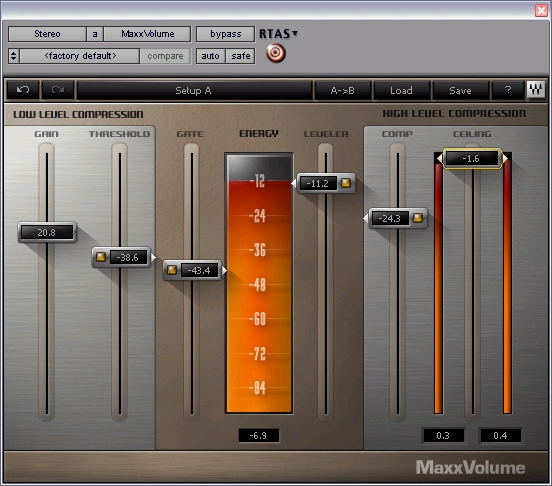Open the RTAS format dropdown arrow
The image size is (552, 486).
[295, 33]
